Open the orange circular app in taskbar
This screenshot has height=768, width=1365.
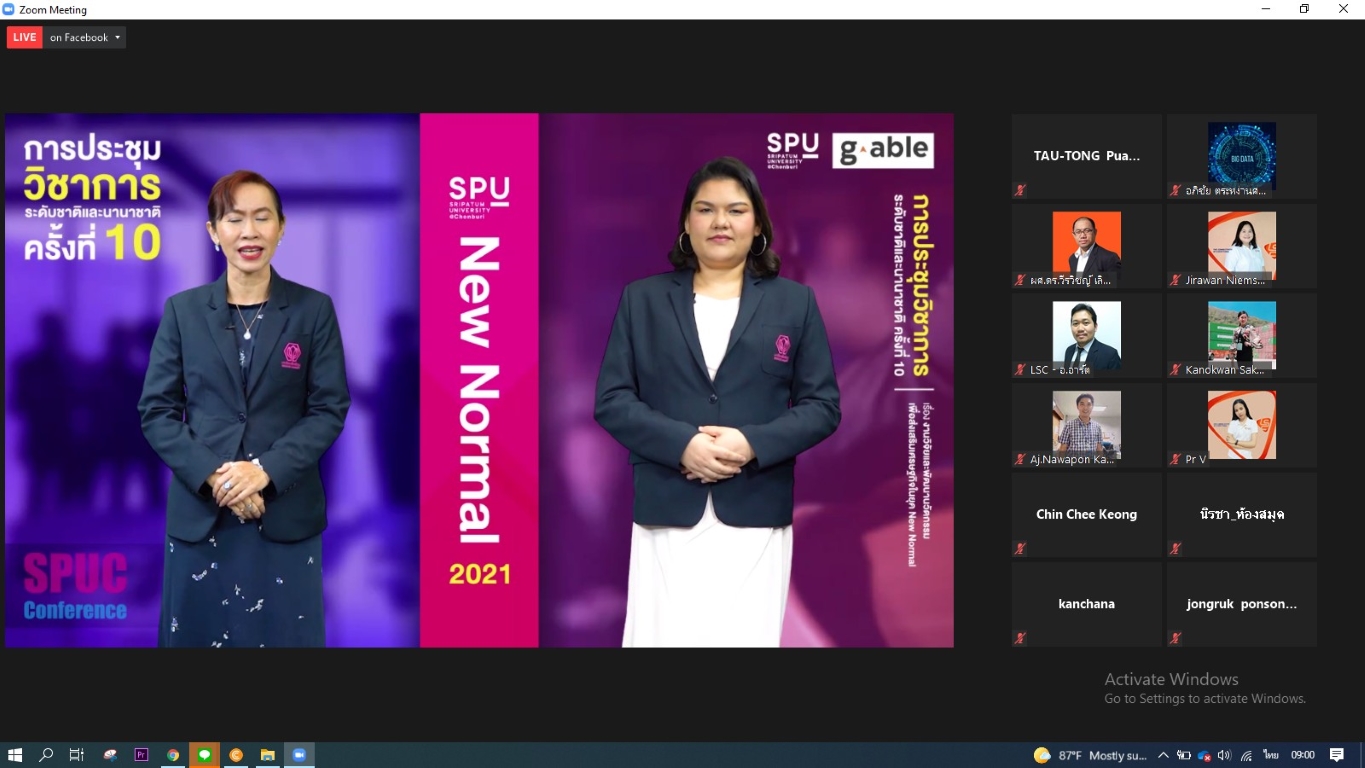236,755
